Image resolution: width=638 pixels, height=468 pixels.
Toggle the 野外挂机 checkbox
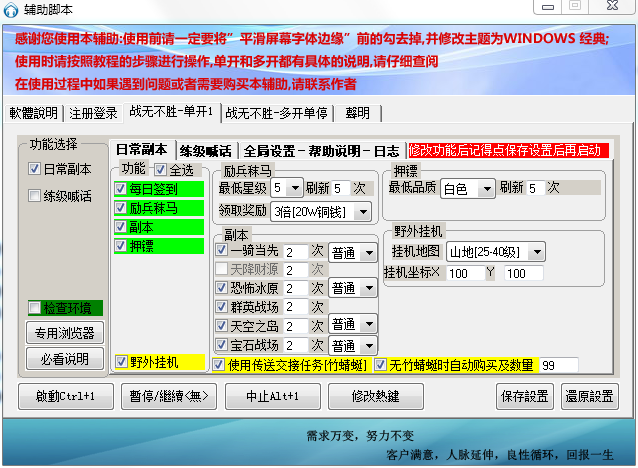[122, 362]
